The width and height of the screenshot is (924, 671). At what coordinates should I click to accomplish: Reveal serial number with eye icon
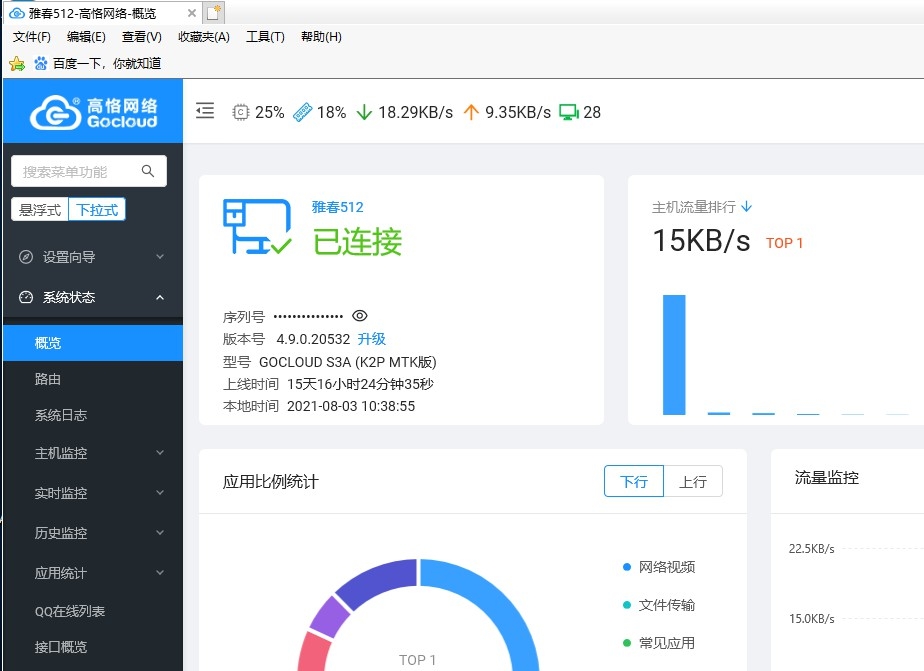click(x=360, y=316)
